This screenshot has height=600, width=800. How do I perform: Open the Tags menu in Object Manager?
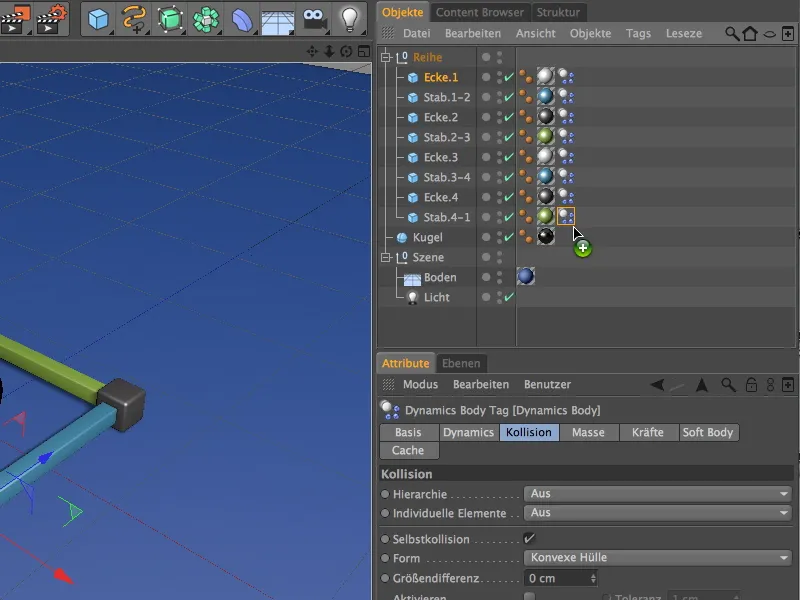(x=638, y=33)
